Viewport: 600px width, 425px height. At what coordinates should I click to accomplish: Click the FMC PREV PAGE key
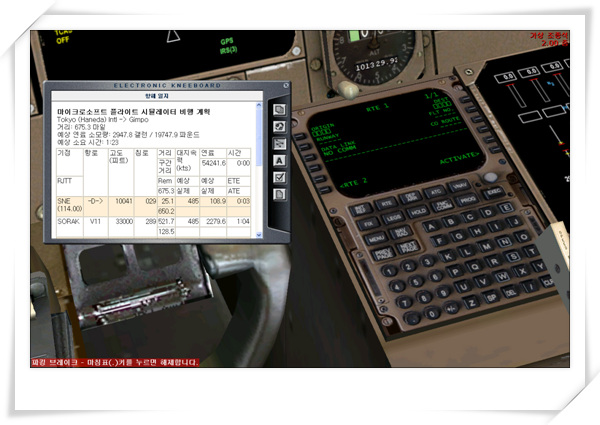pos(383,254)
